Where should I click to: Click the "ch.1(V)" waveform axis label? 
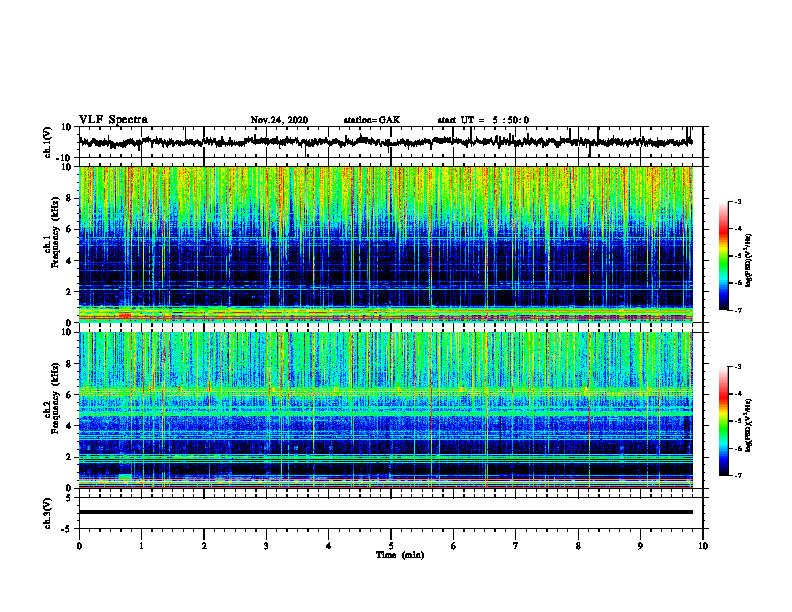[x=47, y=142]
